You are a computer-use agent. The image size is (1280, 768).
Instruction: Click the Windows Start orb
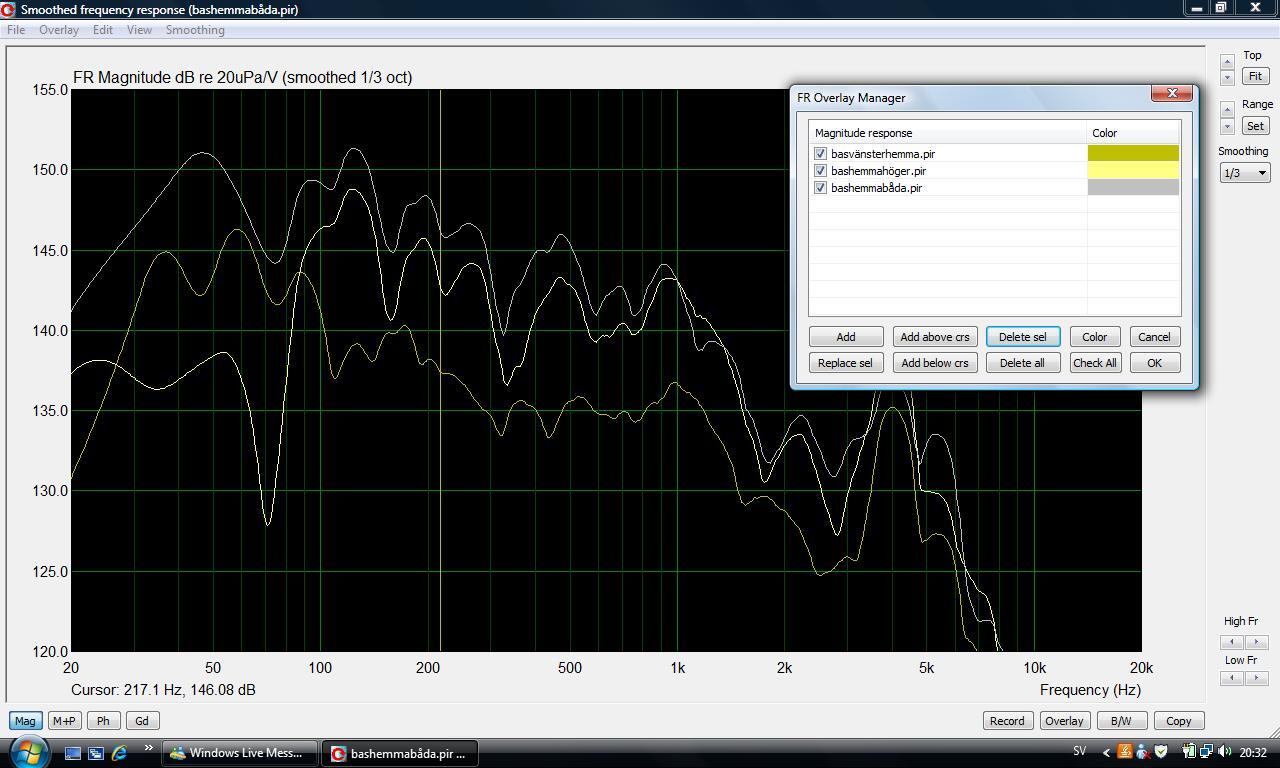click(27, 750)
